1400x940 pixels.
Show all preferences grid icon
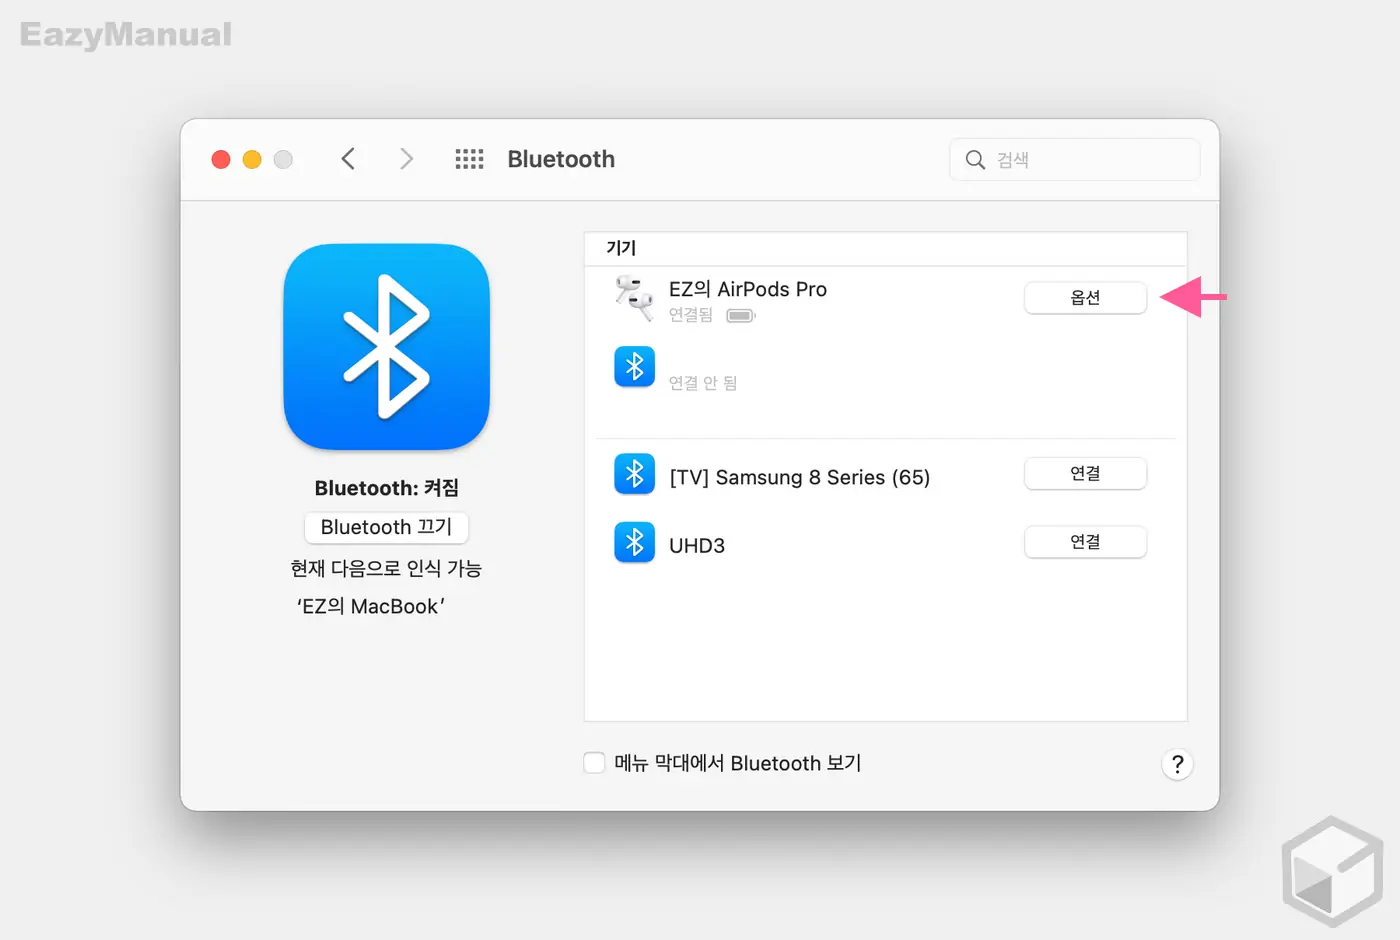[469, 159]
